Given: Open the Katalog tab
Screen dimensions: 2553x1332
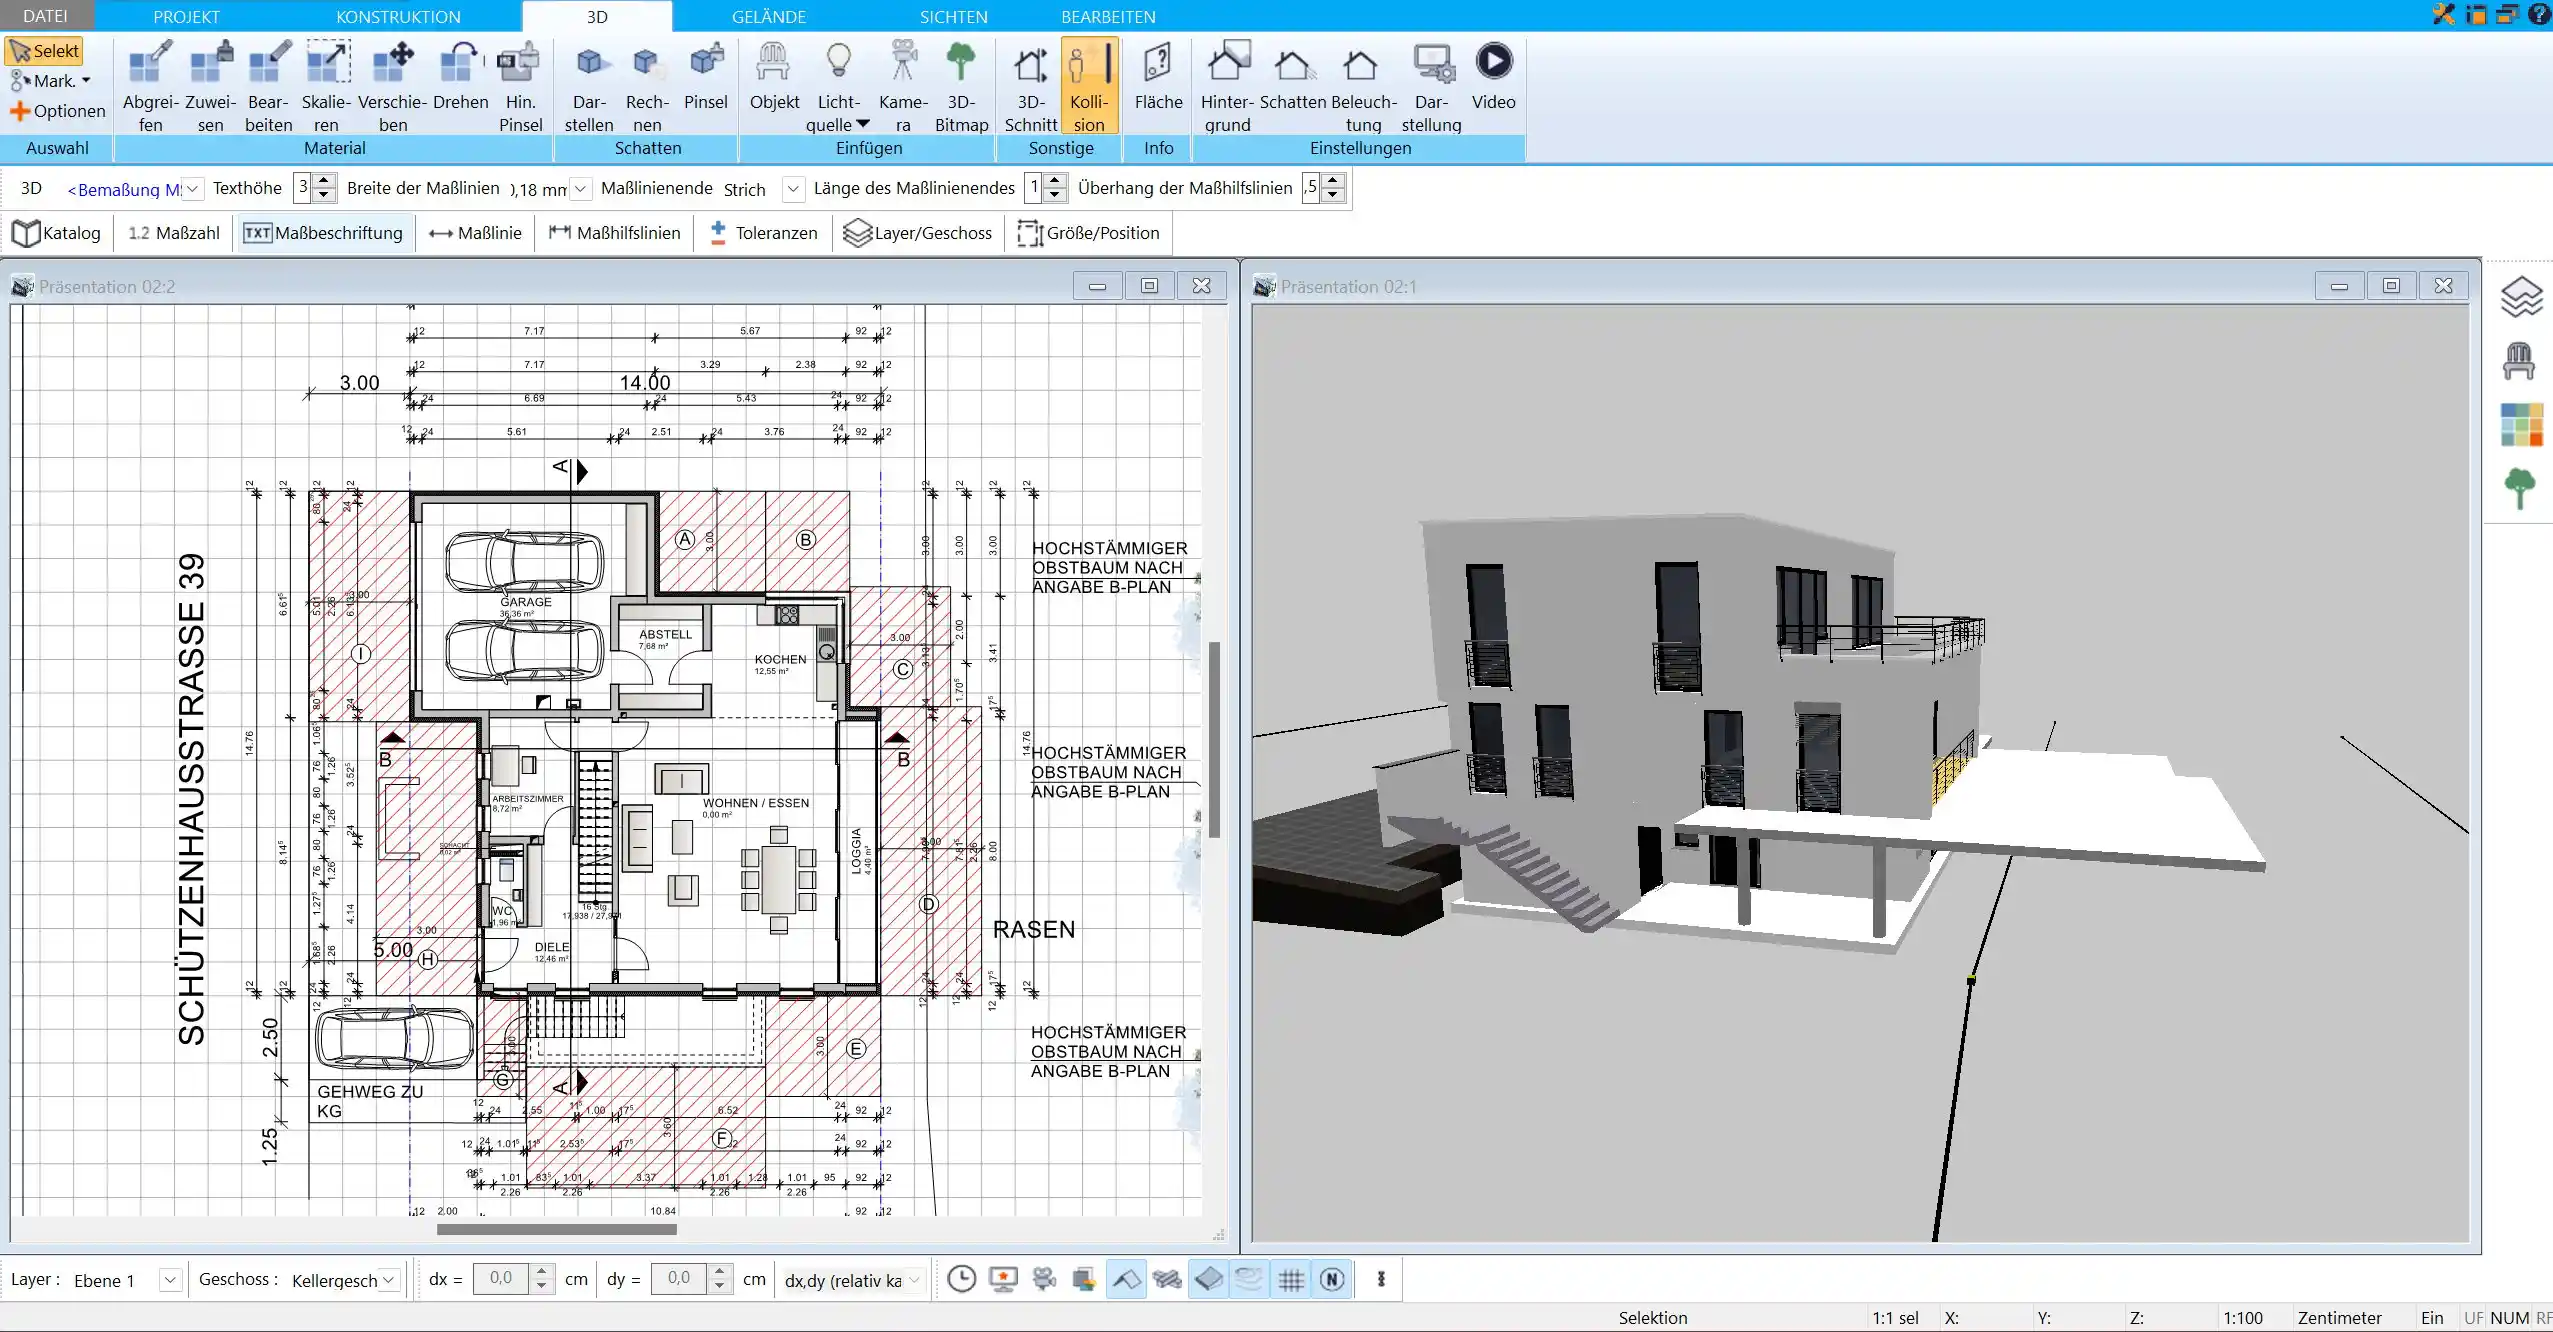Looking at the screenshot, I should click(57, 233).
